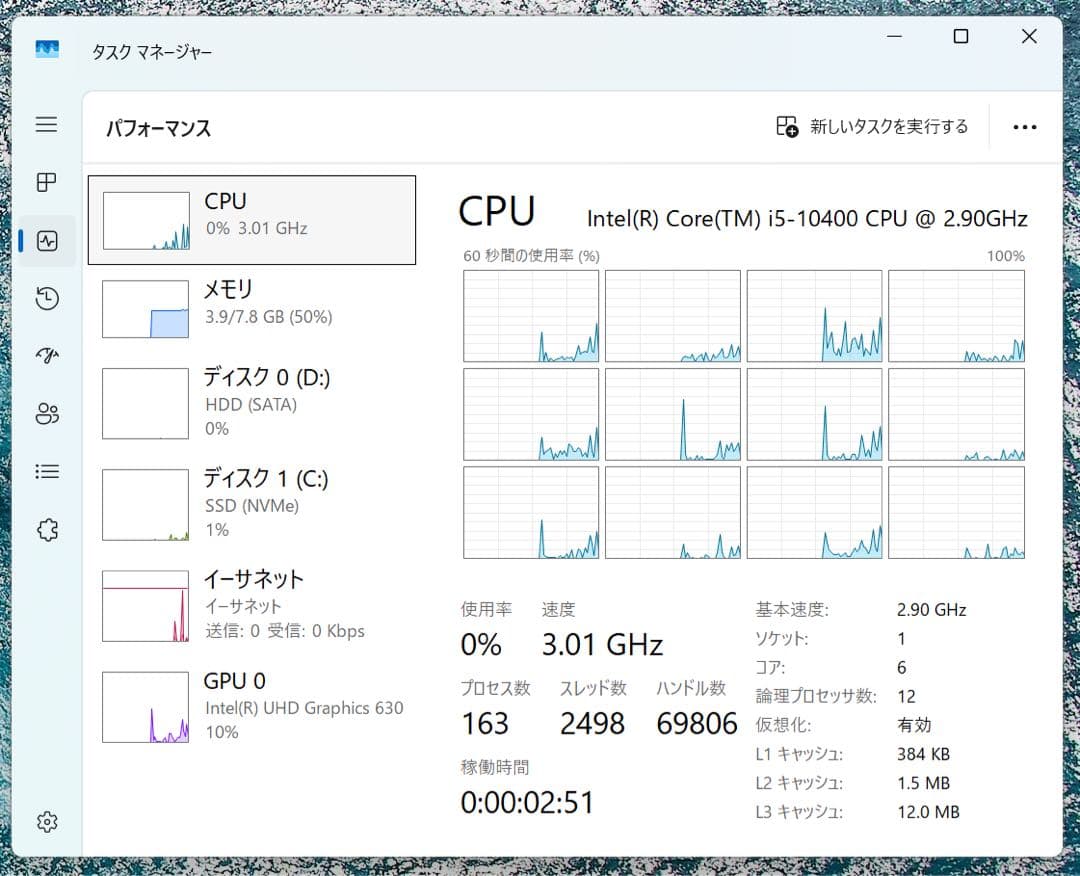Open the Services view icon

[46, 529]
